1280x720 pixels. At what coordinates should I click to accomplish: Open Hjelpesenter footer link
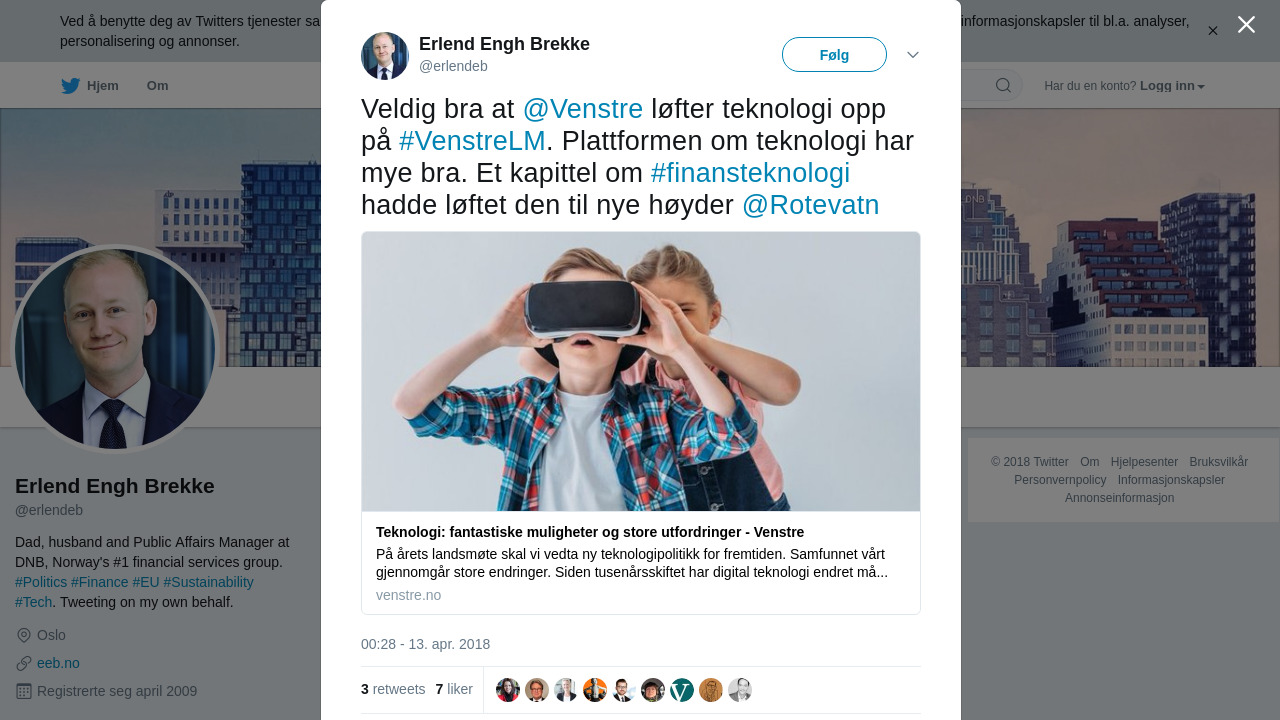coord(1144,462)
